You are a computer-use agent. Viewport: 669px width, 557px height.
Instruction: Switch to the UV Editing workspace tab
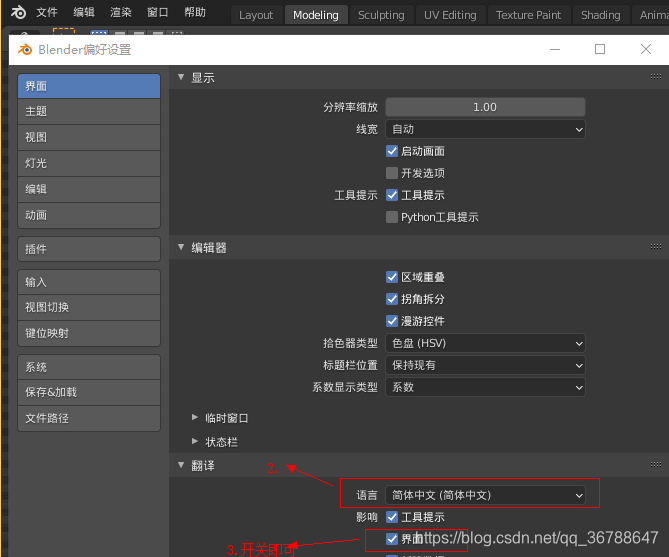point(450,15)
